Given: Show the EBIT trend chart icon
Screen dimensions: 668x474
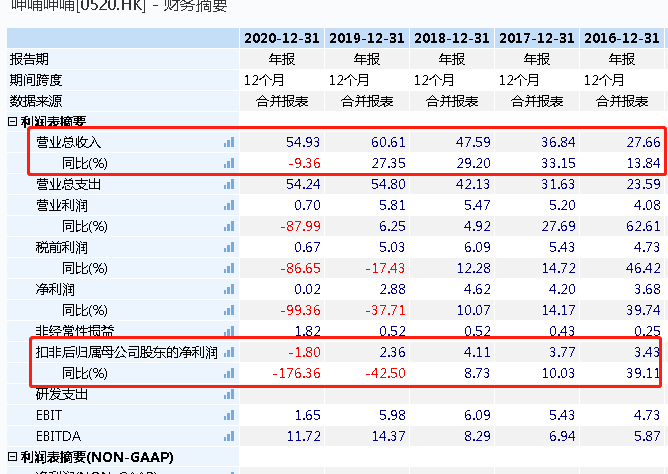Looking at the screenshot, I should pos(229,415).
